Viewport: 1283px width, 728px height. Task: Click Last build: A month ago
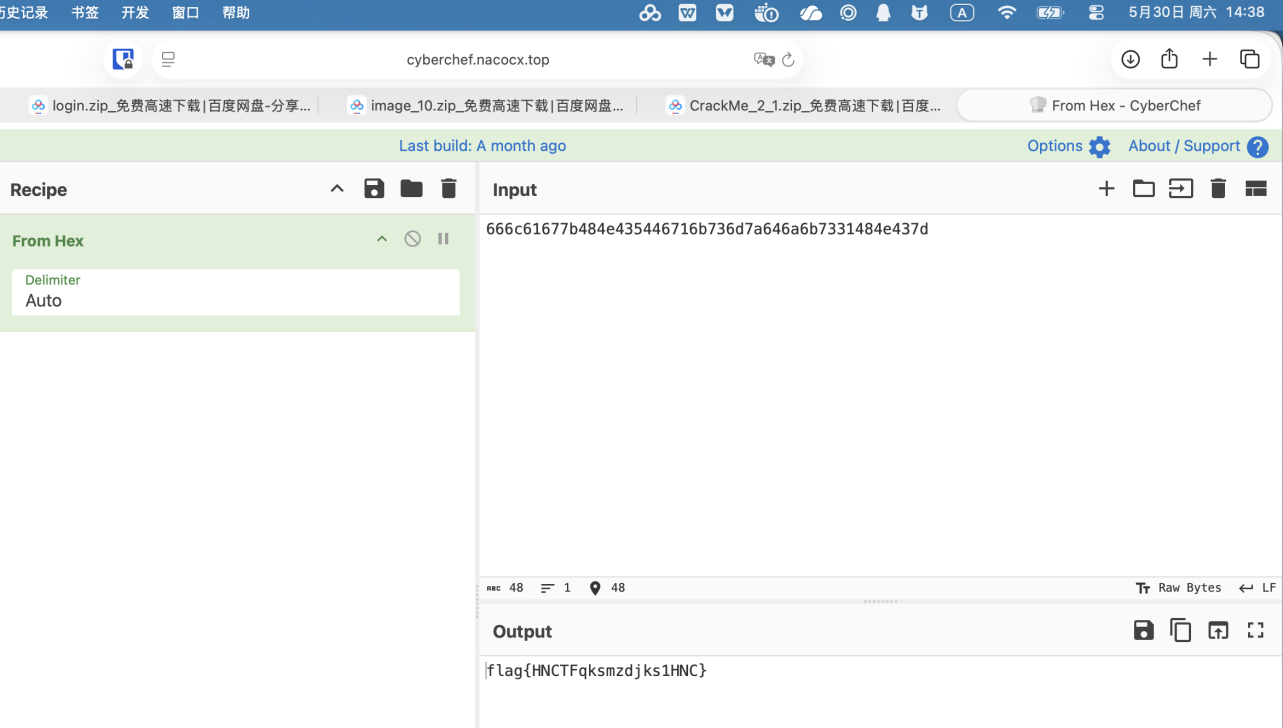pos(482,146)
